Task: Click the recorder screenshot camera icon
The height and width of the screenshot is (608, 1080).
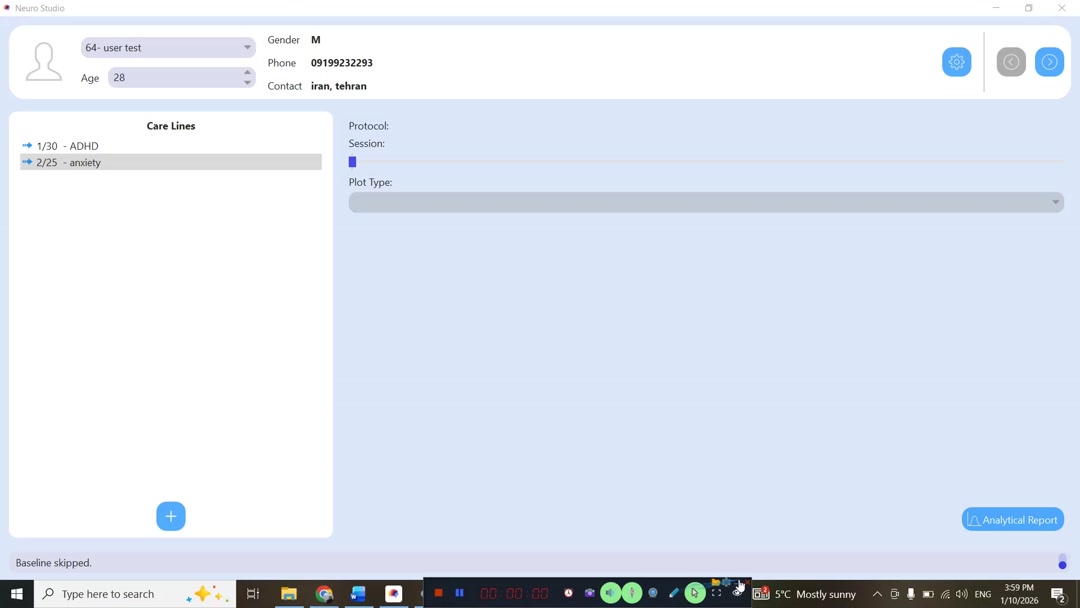Action: [590, 593]
